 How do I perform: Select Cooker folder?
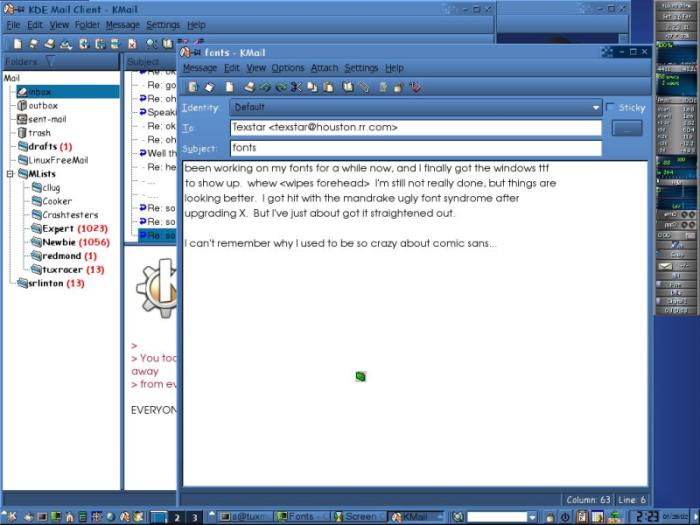(51, 201)
